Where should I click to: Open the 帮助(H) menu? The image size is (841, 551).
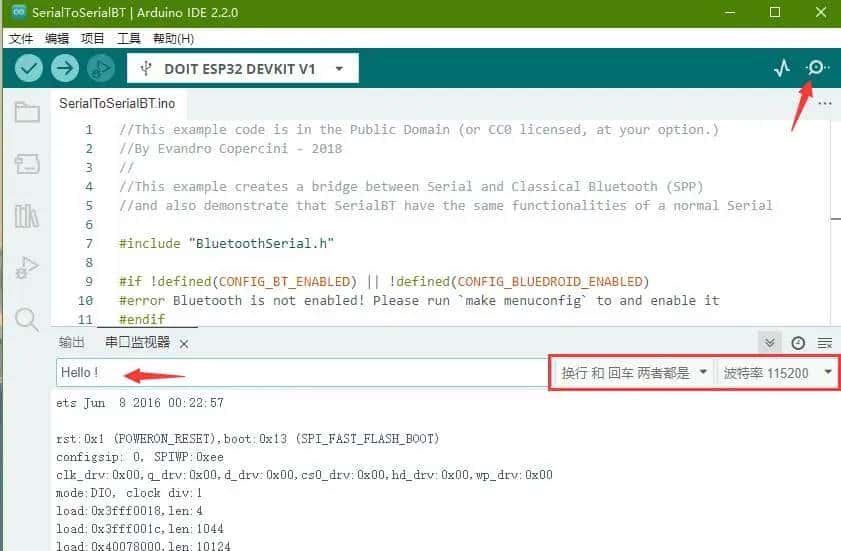point(173,39)
